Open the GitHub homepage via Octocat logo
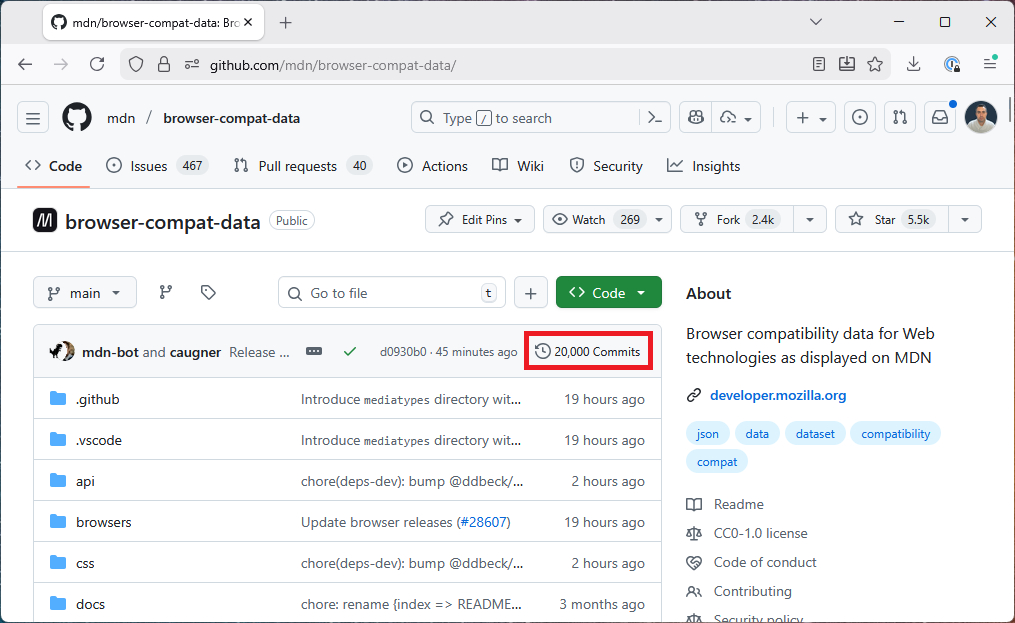This screenshot has width=1015, height=623. point(77,118)
